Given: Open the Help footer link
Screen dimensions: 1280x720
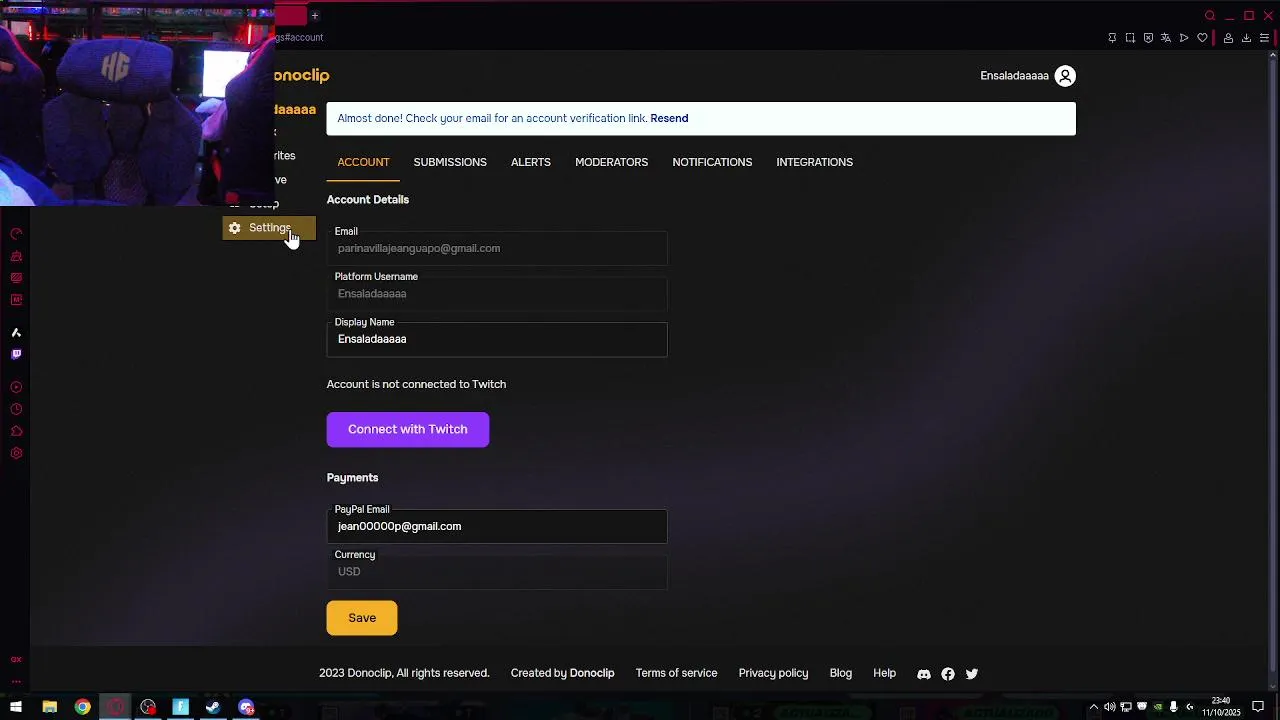Looking at the screenshot, I should tap(884, 673).
